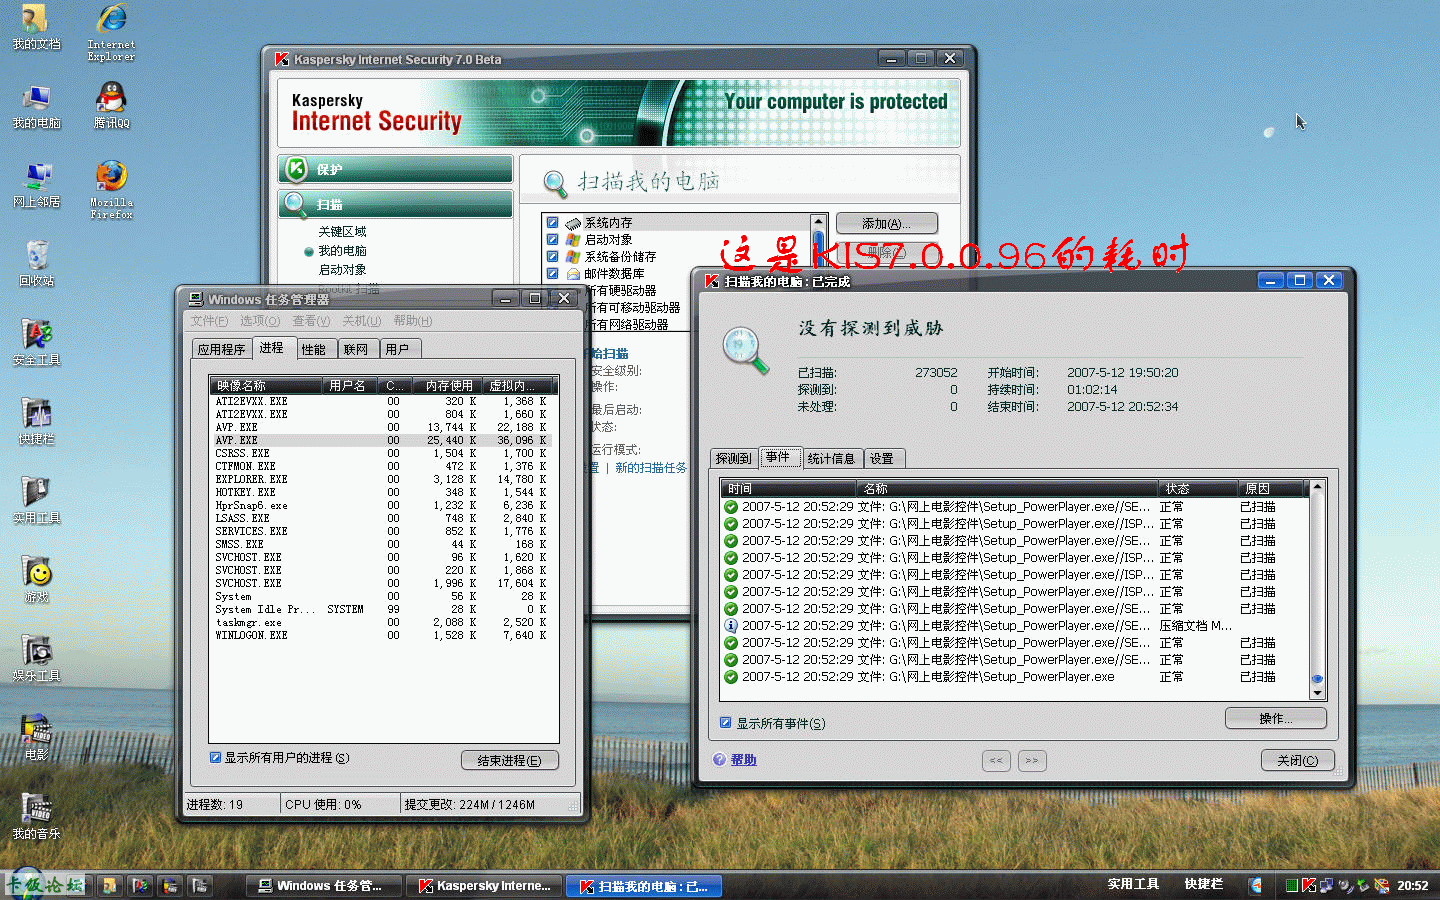Click the 卡饭论坛 start button
Screen dimensions: 1440x900
coord(46,885)
